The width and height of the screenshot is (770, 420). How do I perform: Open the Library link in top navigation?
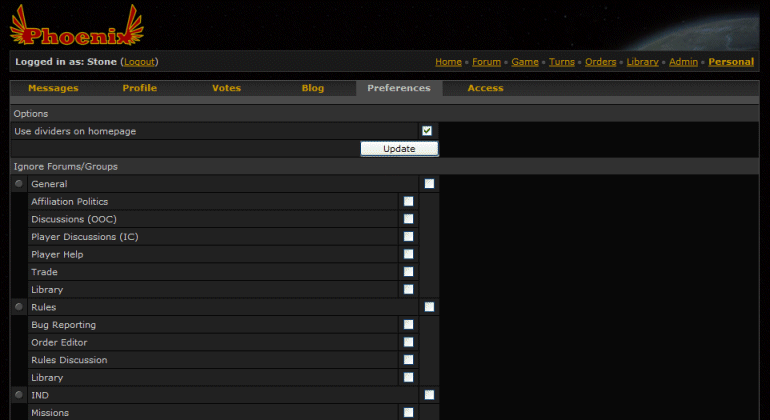(642, 62)
